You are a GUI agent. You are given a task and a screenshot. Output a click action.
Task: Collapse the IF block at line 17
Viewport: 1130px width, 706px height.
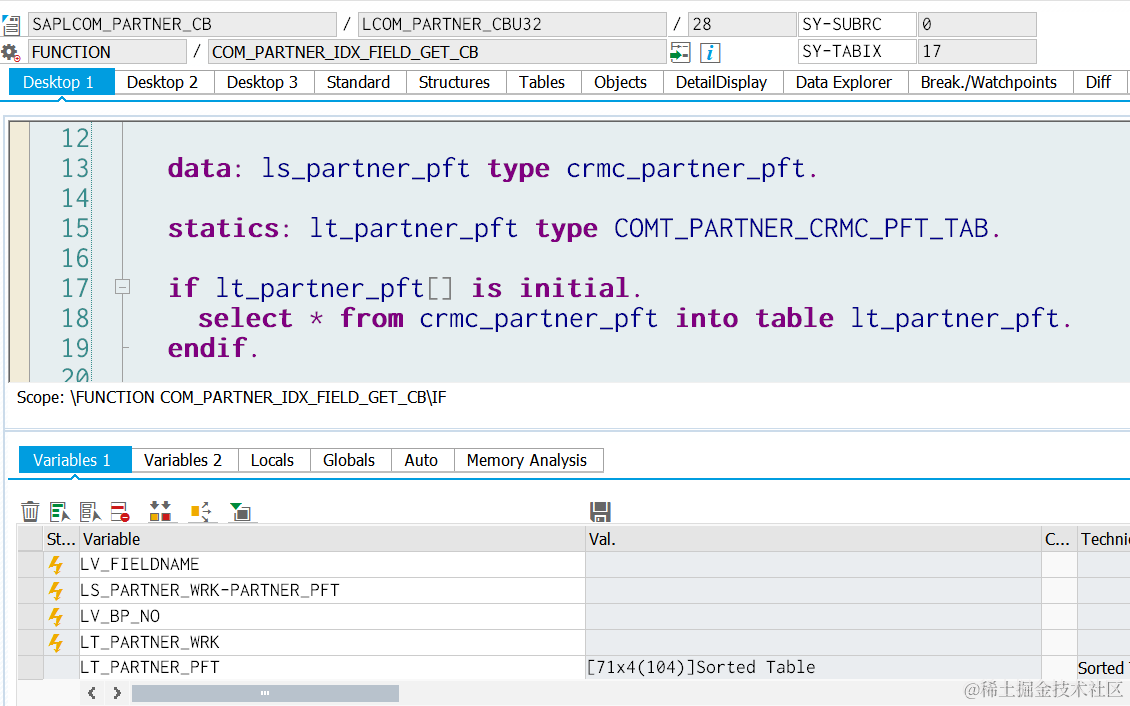(123, 287)
